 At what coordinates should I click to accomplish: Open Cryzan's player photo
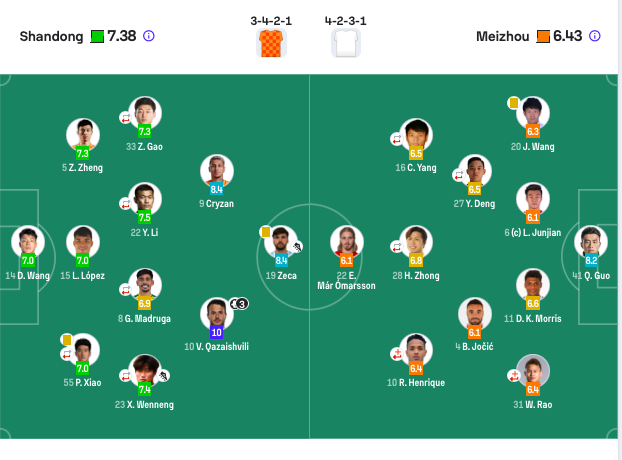tap(217, 171)
